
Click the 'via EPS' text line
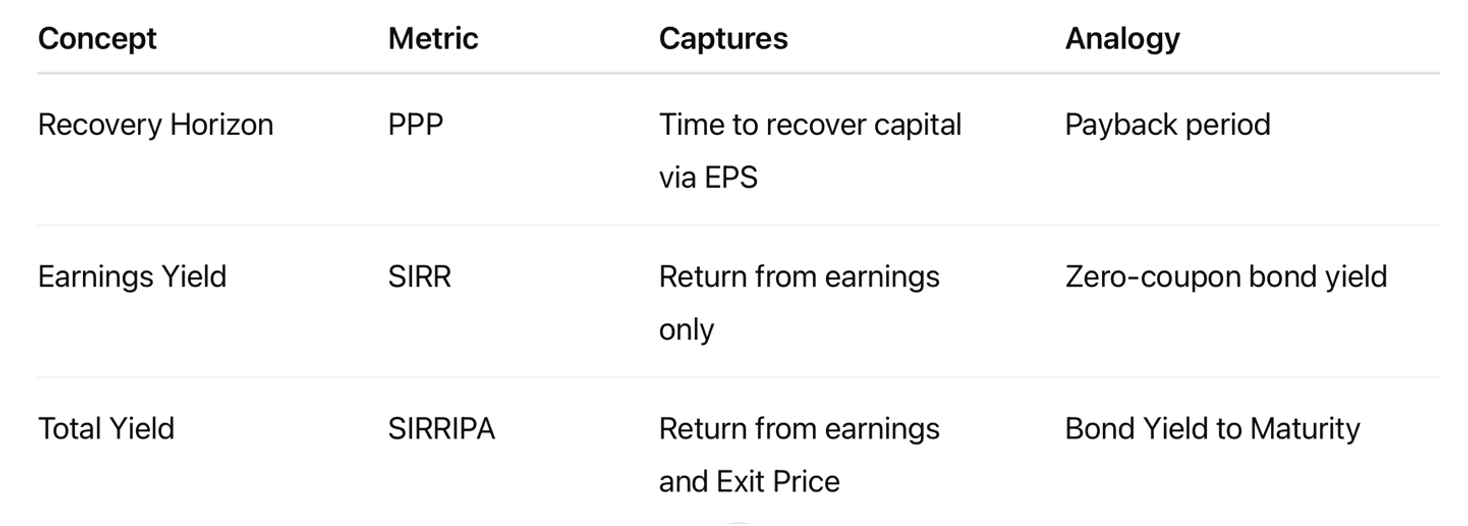coord(708,178)
